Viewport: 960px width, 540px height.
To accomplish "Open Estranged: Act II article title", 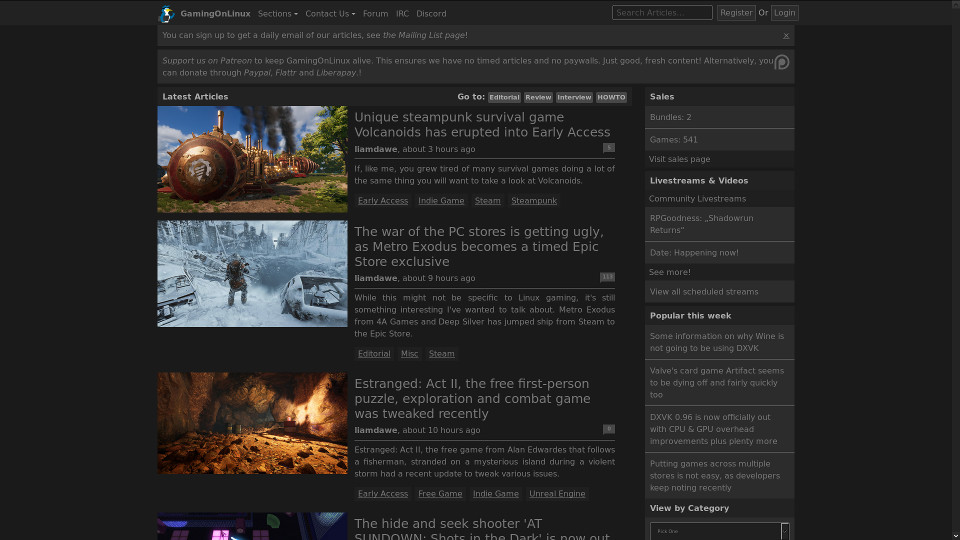I will click(x=473, y=399).
